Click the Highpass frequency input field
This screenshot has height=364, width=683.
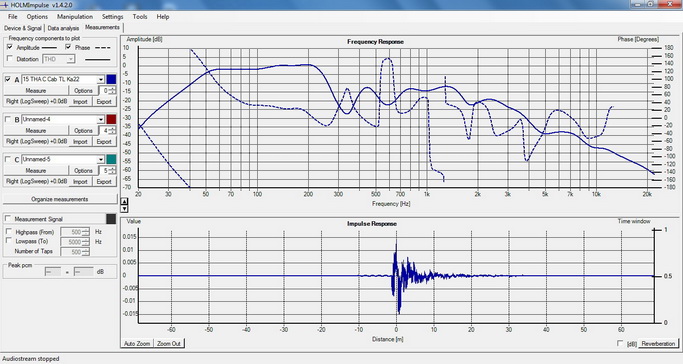pyautogui.click(x=71, y=232)
